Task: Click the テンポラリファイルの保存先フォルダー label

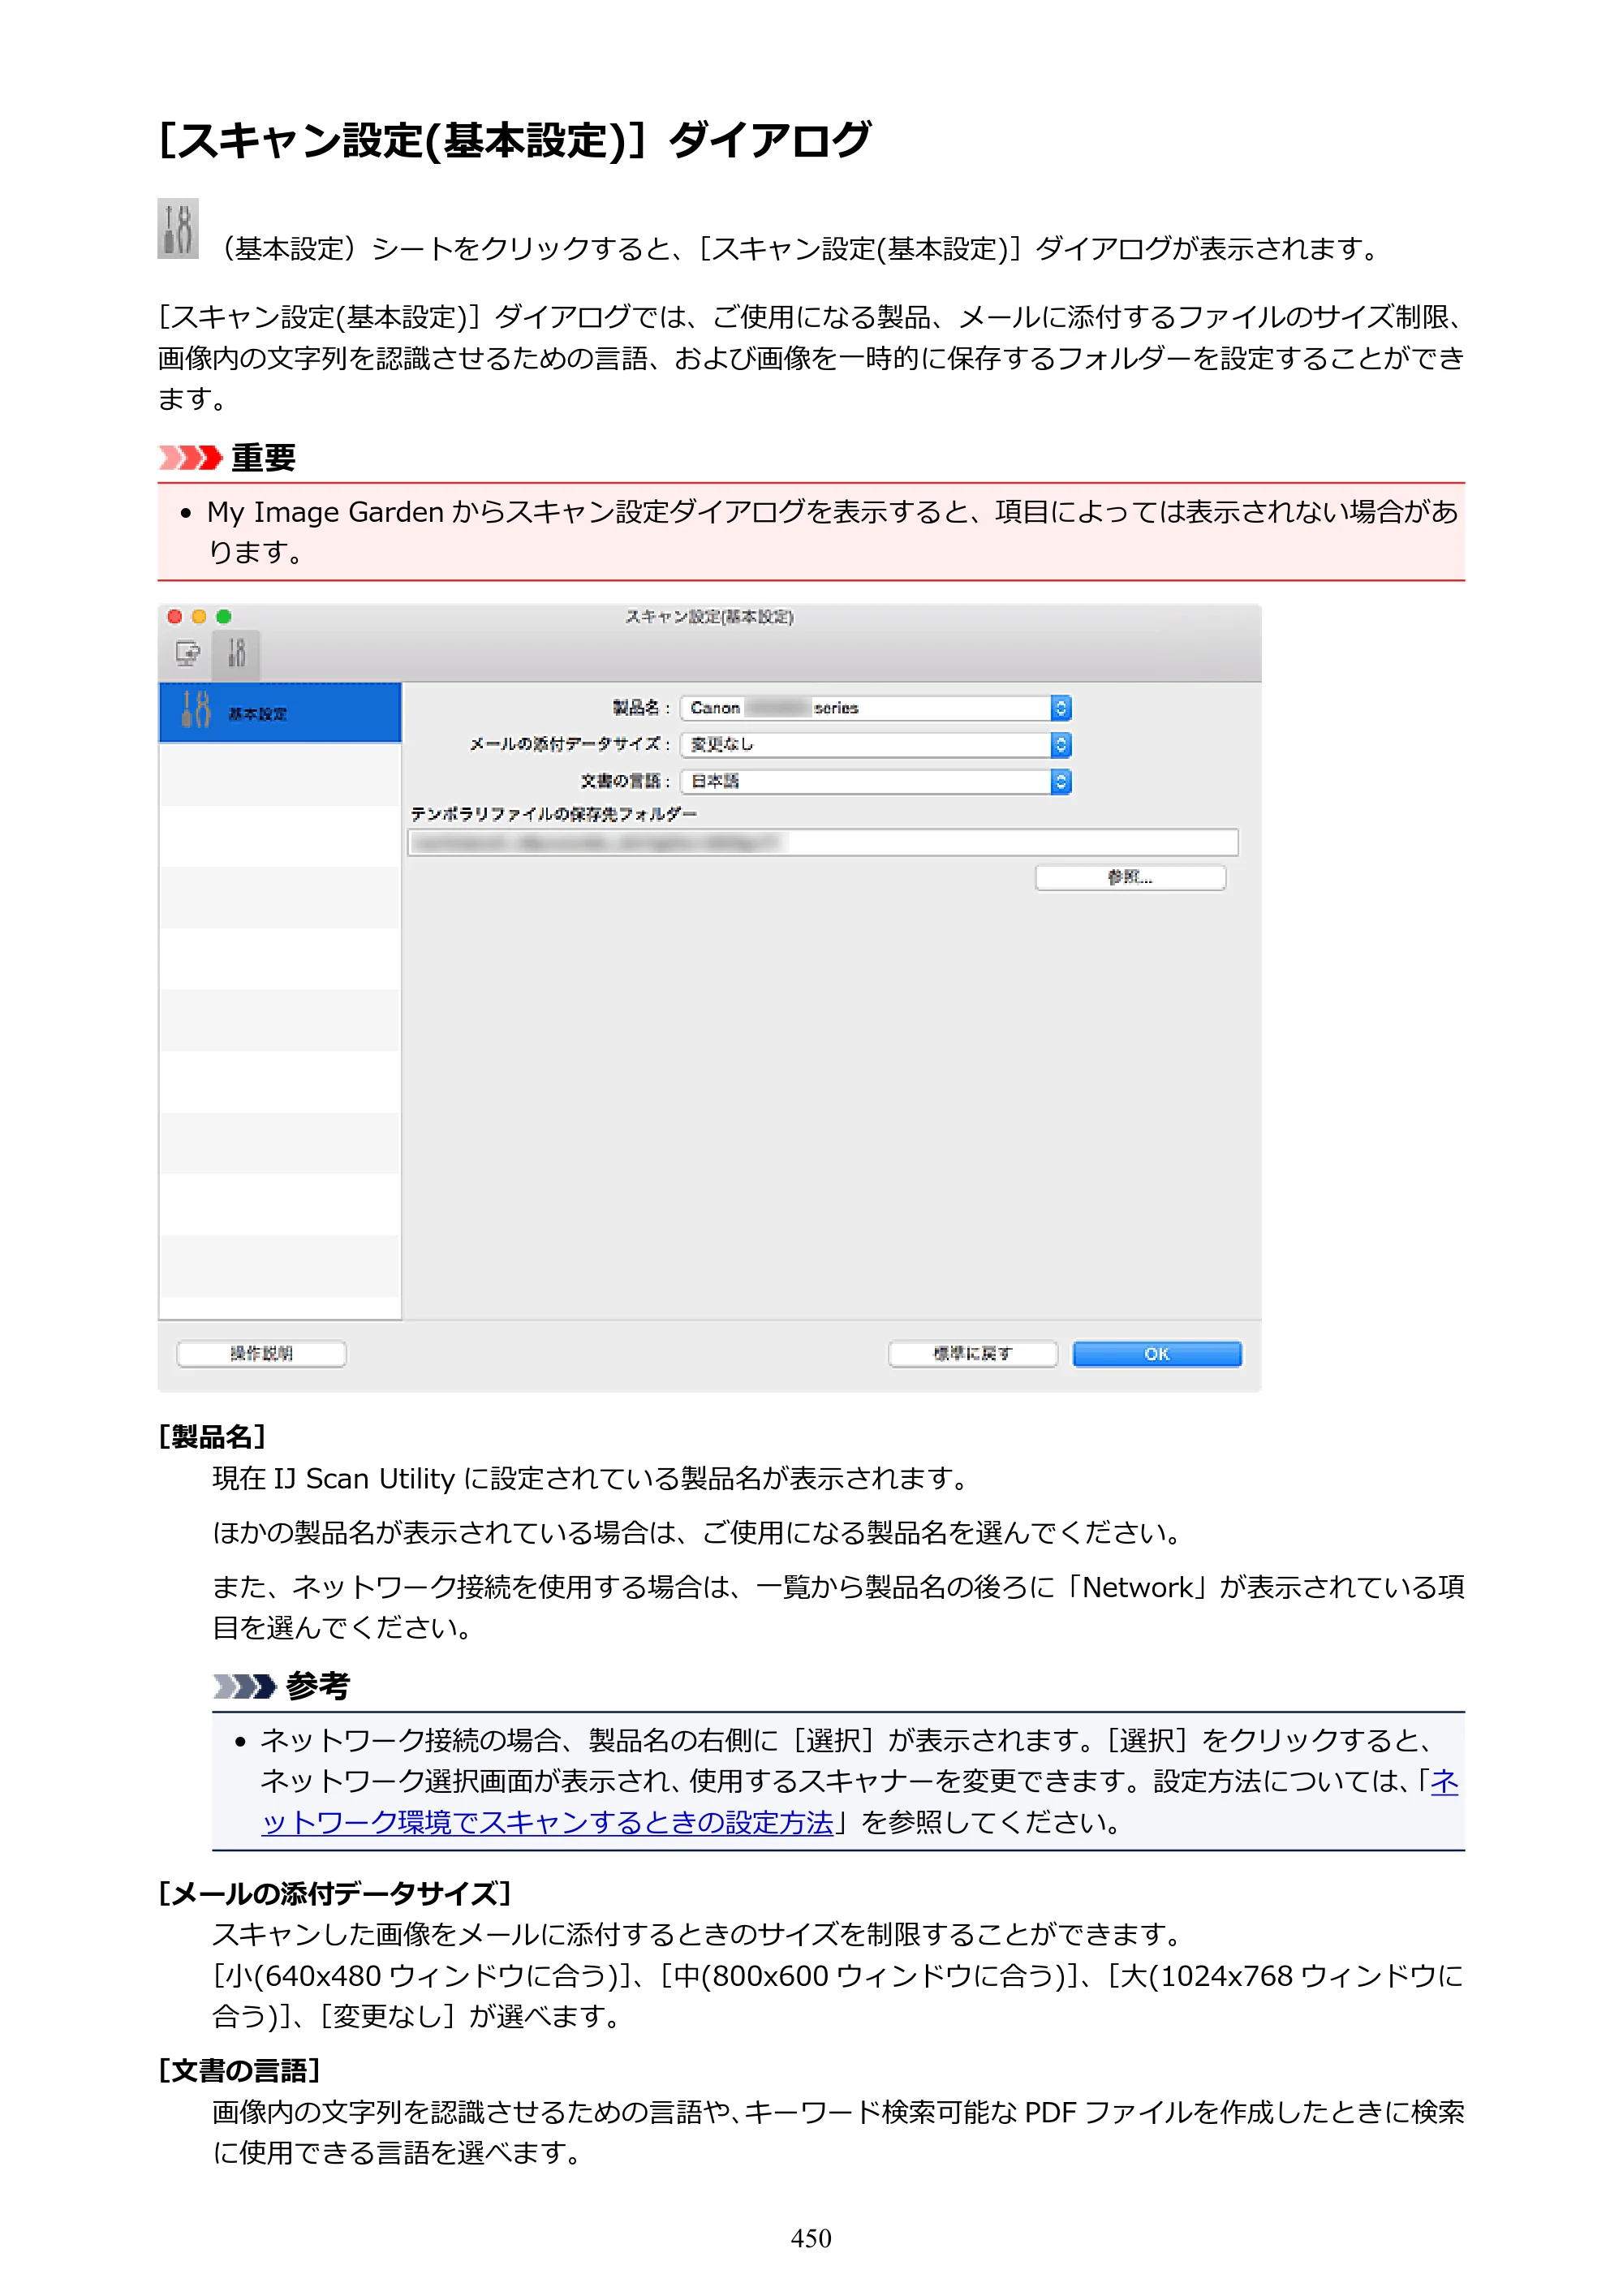Action: (x=554, y=814)
